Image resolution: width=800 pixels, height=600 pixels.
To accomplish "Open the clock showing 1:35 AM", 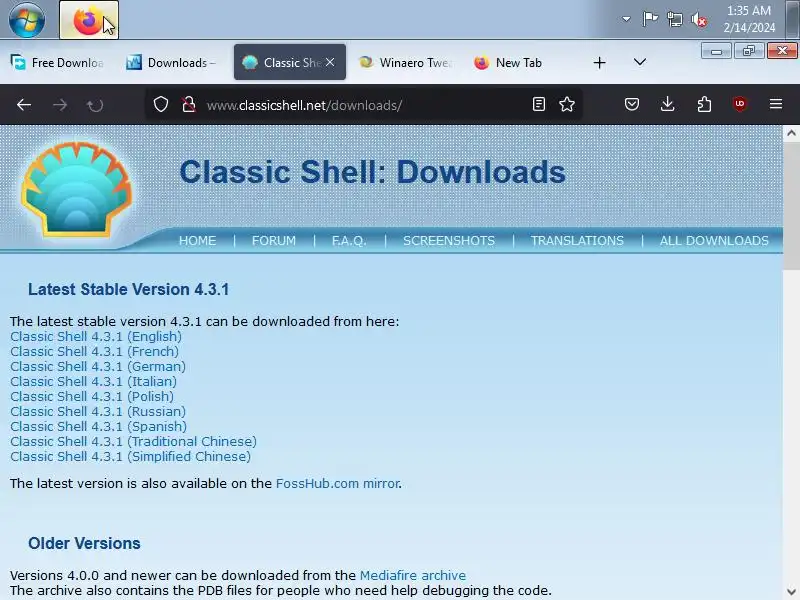I will (748, 19).
